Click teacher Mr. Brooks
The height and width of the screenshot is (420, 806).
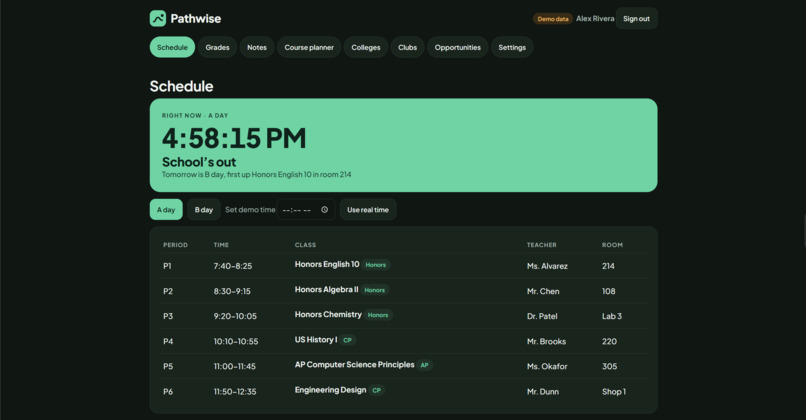coord(546,342)
